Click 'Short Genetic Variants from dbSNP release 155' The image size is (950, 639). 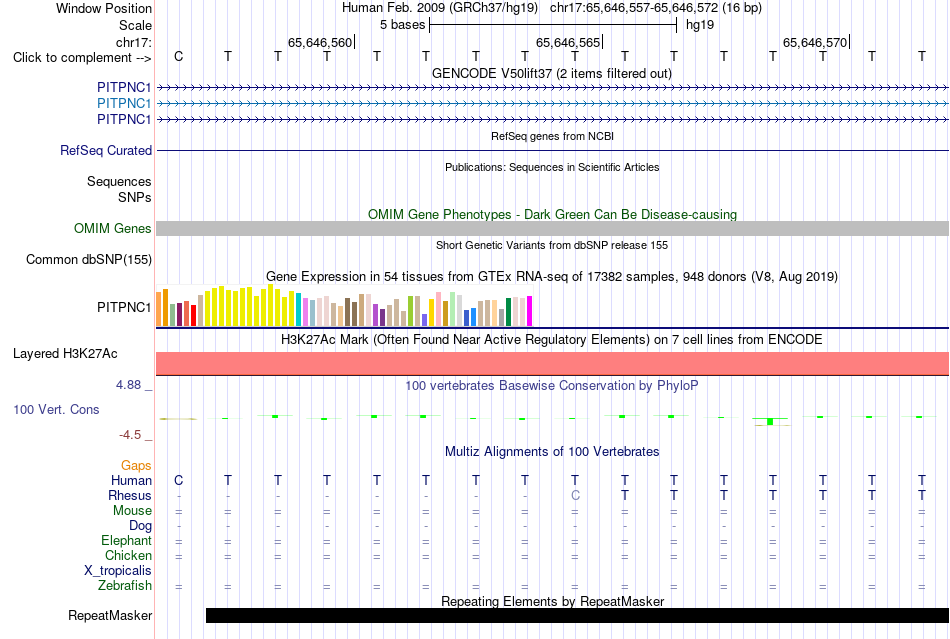tap(552, 245)
